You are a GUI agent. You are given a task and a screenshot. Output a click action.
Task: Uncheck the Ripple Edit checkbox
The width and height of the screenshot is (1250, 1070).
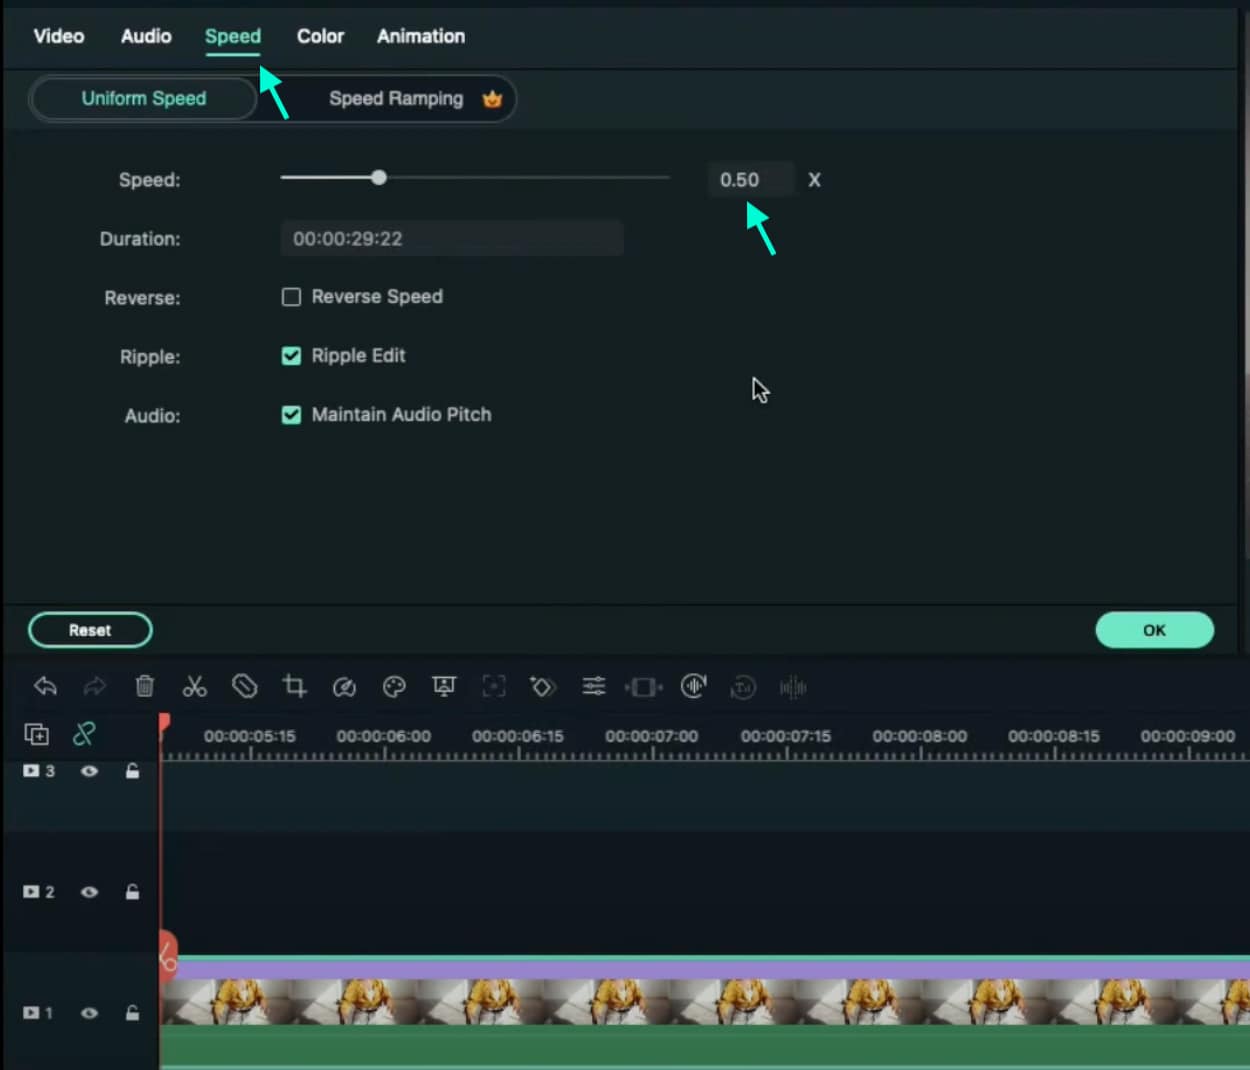(x=291, y=356)
